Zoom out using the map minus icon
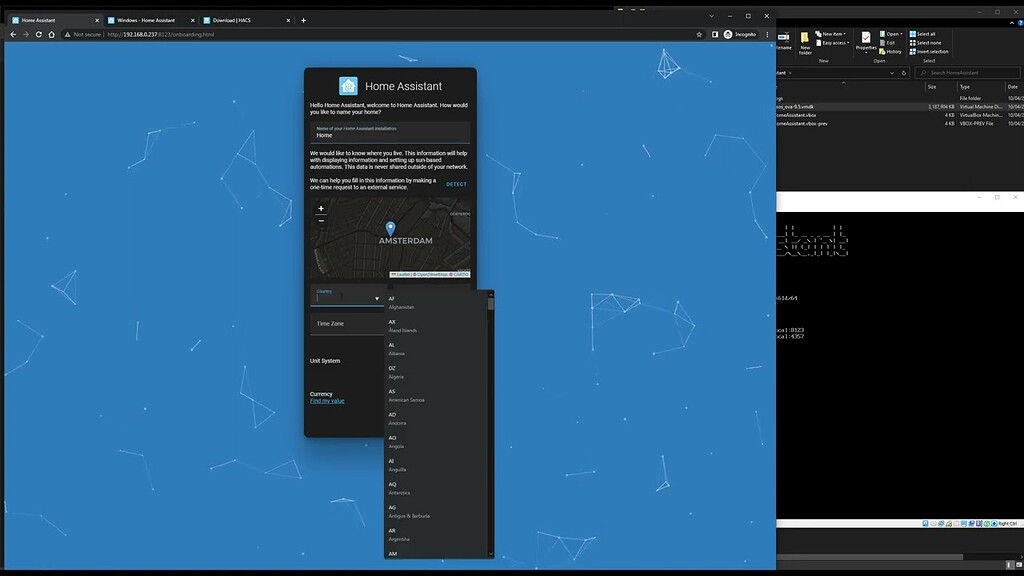Viewport: 1024px width, 576px height. [x=320, y=218]
